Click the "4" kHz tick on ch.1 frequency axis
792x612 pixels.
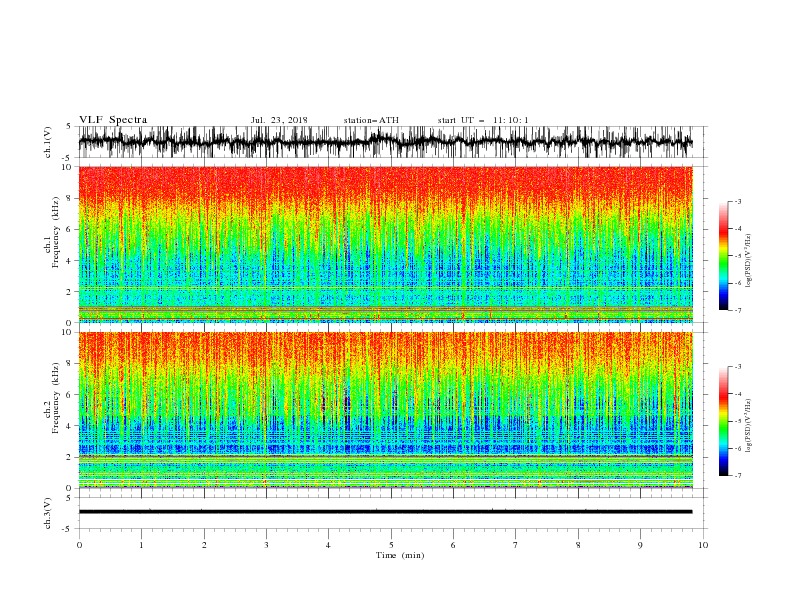coord(69,261)
